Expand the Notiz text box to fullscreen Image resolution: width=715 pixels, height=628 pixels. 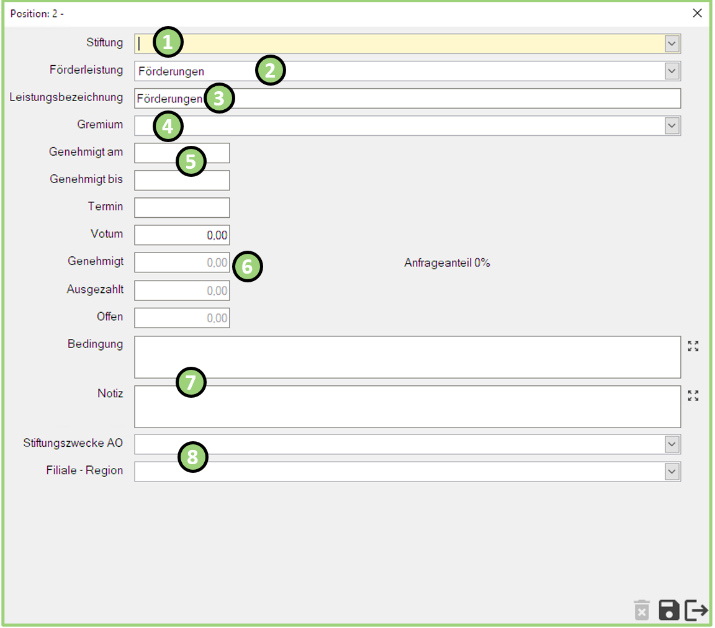point(693,395)
